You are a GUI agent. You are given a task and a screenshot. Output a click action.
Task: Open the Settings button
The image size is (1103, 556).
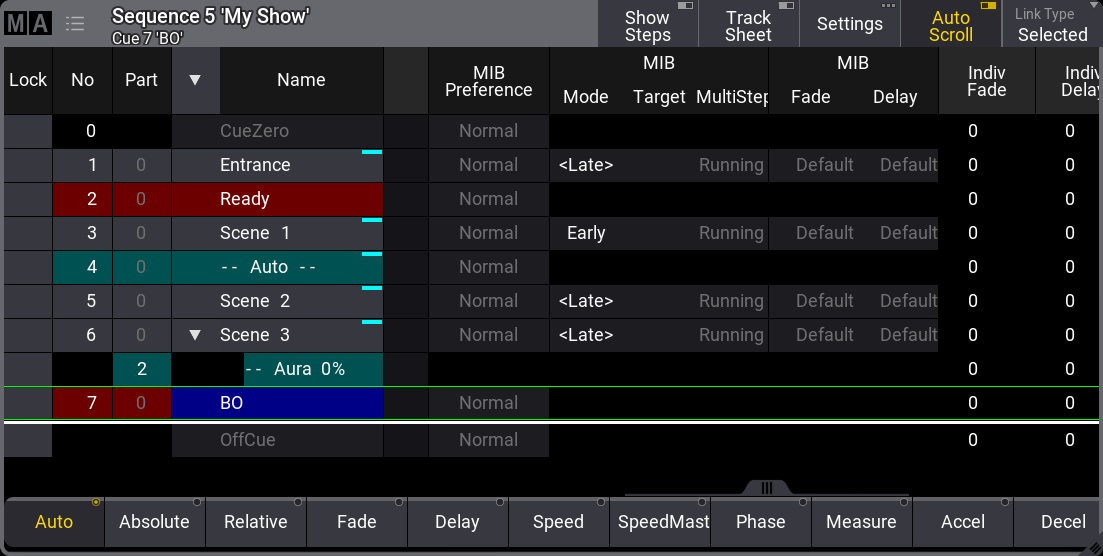click(x=849, y=24)
